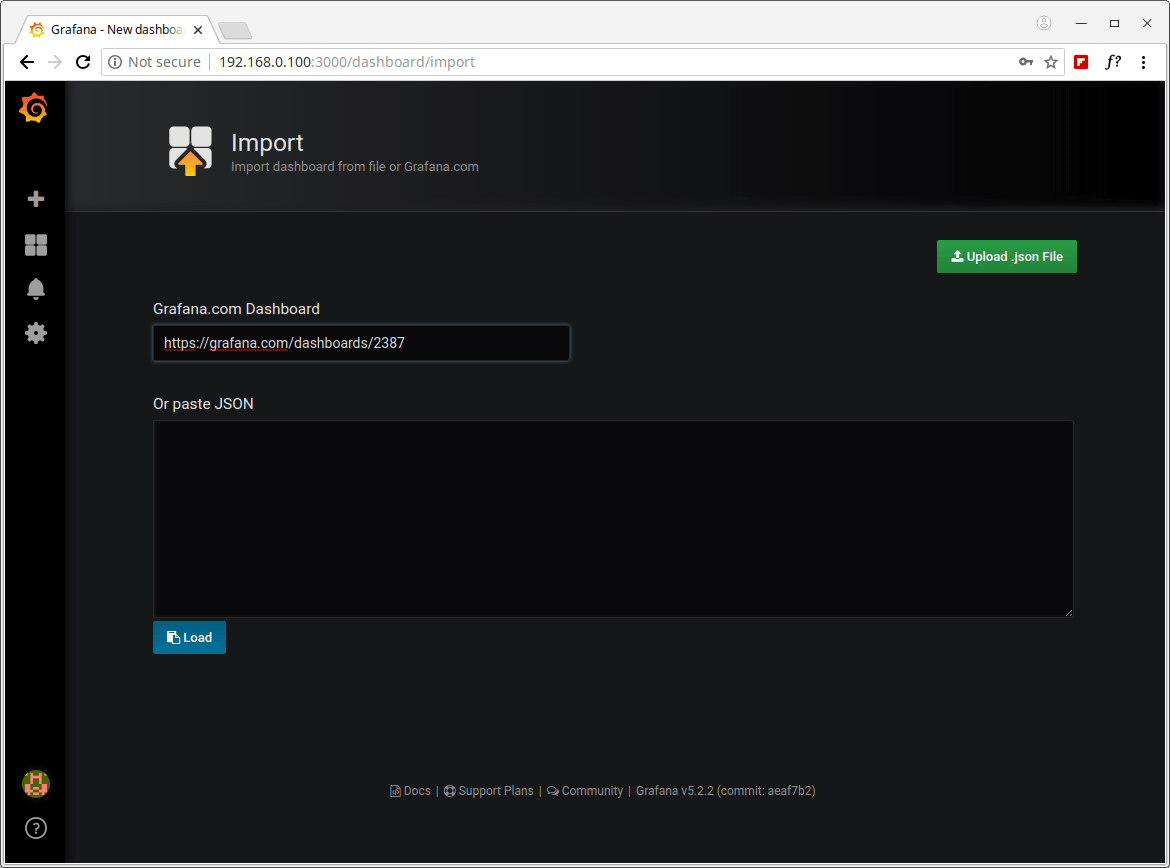Image resolution: width=1170 pixels, height=868 pixels.
Task: Bookmark this page with star icon
Action: pos(1051,62)
